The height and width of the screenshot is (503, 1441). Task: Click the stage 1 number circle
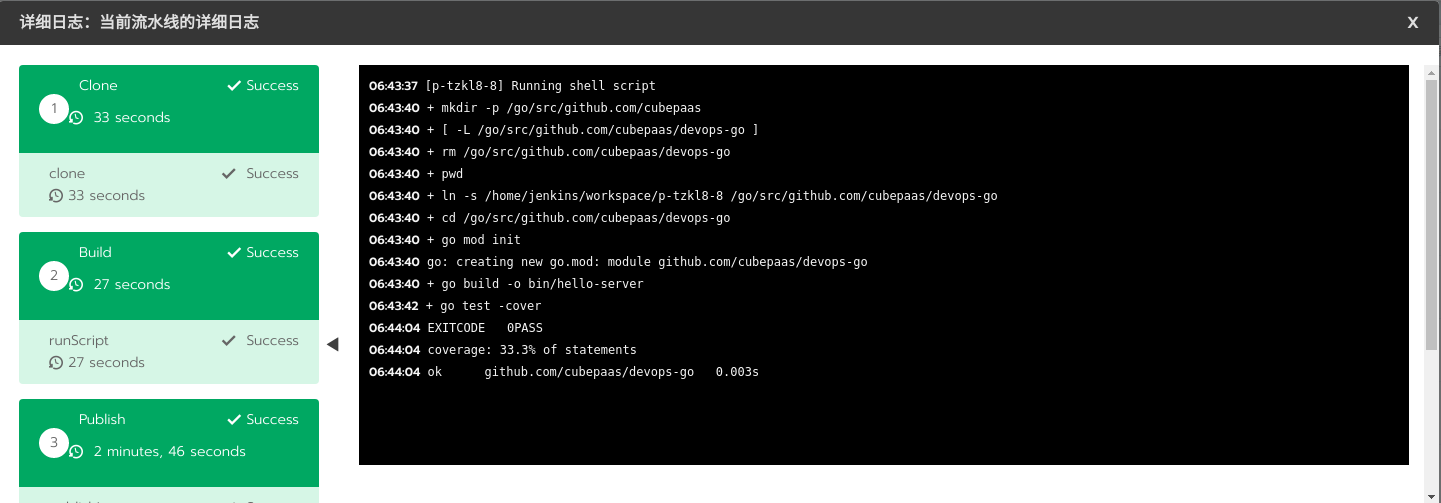pyautogui.click(x=54, y=108)
